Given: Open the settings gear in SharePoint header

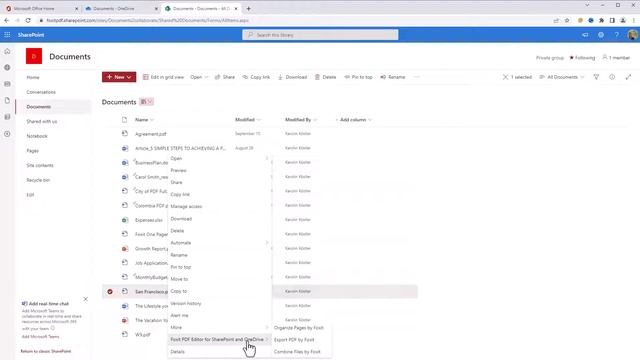Looking at the screenshot, I should pos(601,35).
